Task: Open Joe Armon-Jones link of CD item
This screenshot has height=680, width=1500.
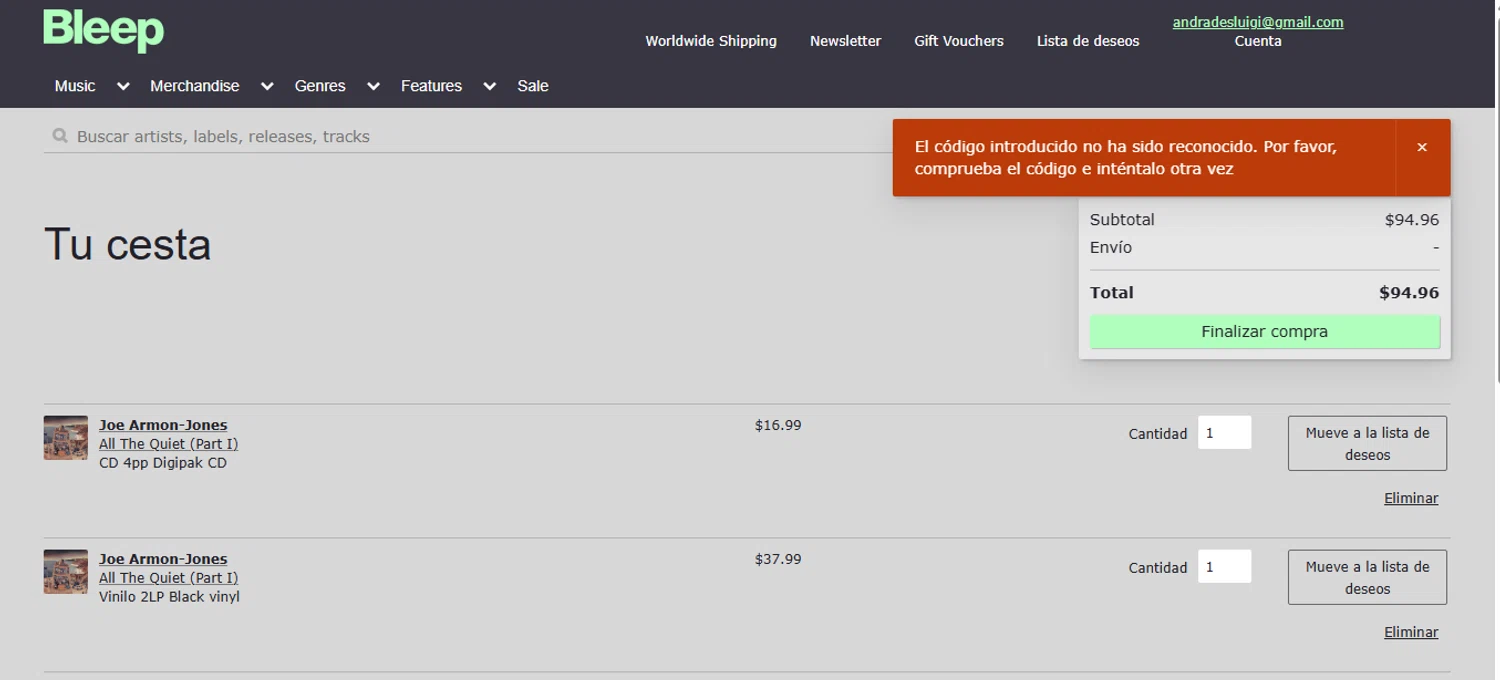Action: [x=163, y=425]
